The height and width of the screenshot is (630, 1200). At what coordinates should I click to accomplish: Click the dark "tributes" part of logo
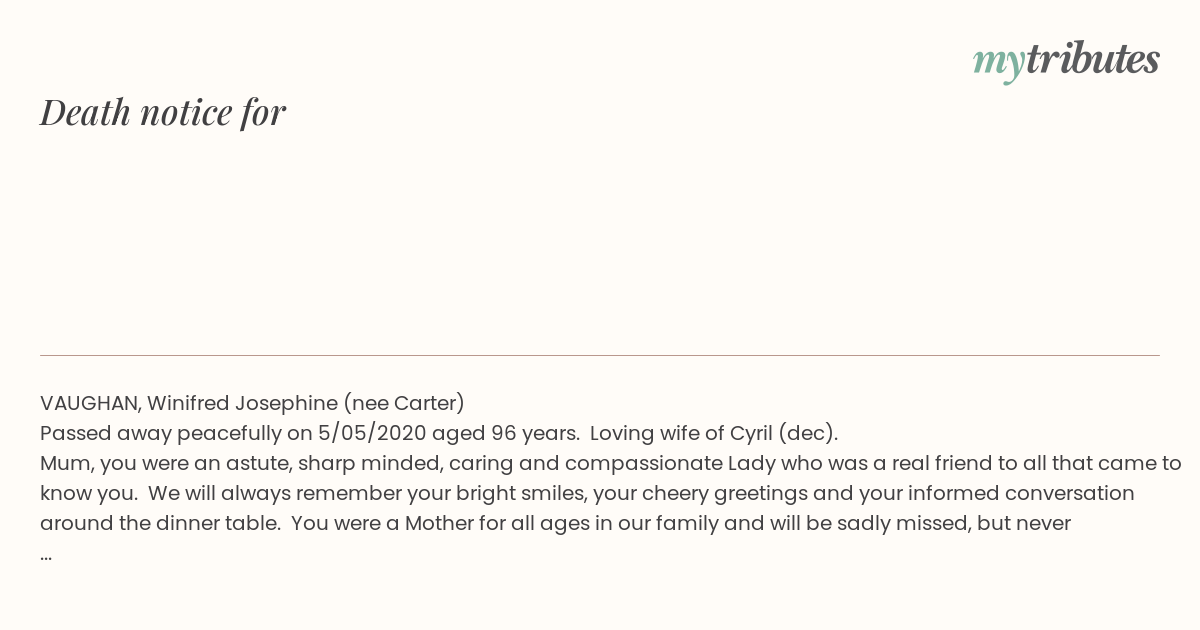coord(1093,58)
